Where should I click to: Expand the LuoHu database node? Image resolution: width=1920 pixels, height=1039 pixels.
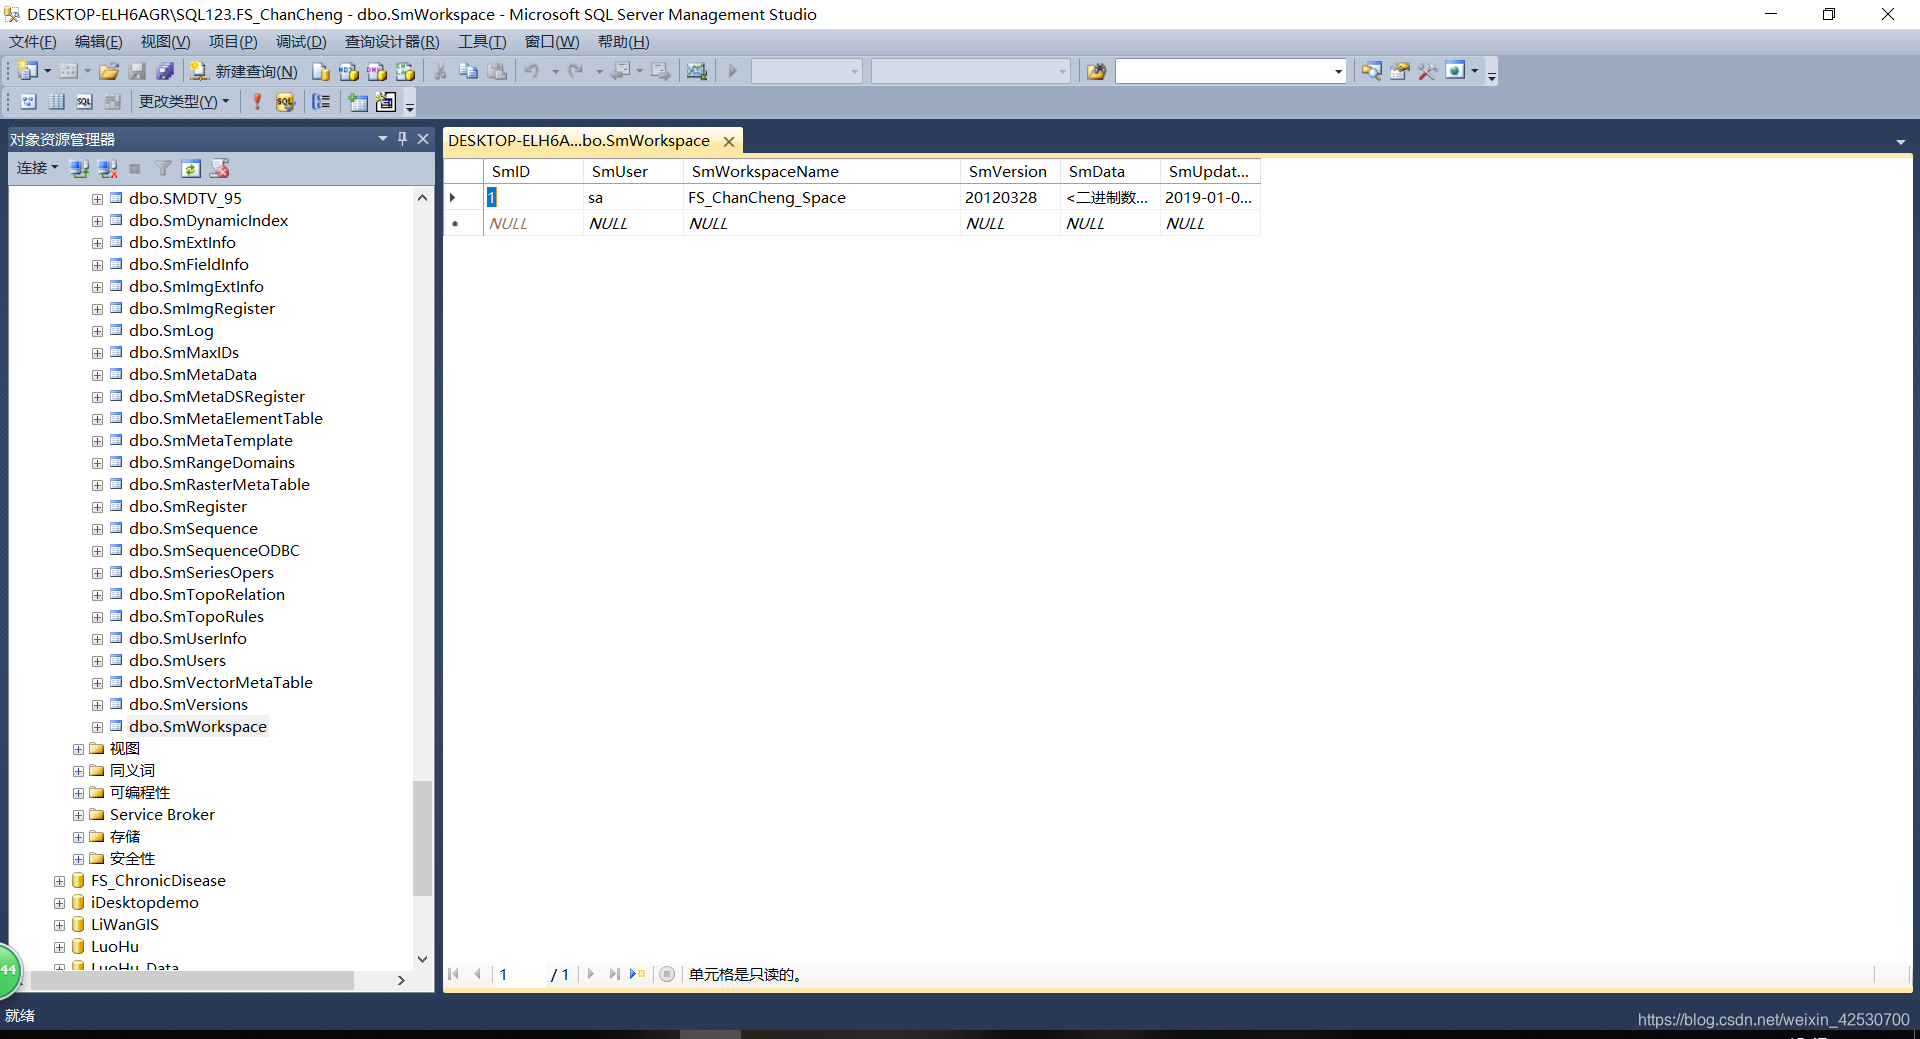pos(59,947)
